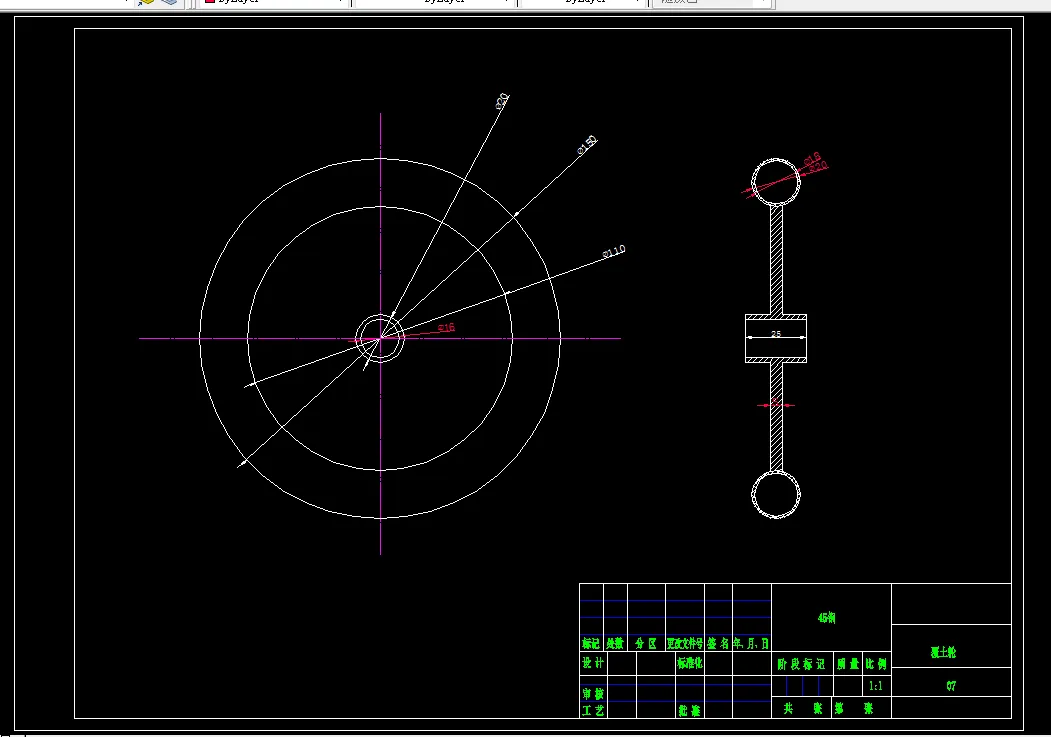The image size is (1051, 737).
Task: Click the 批准 cell label
Action: 689,710
